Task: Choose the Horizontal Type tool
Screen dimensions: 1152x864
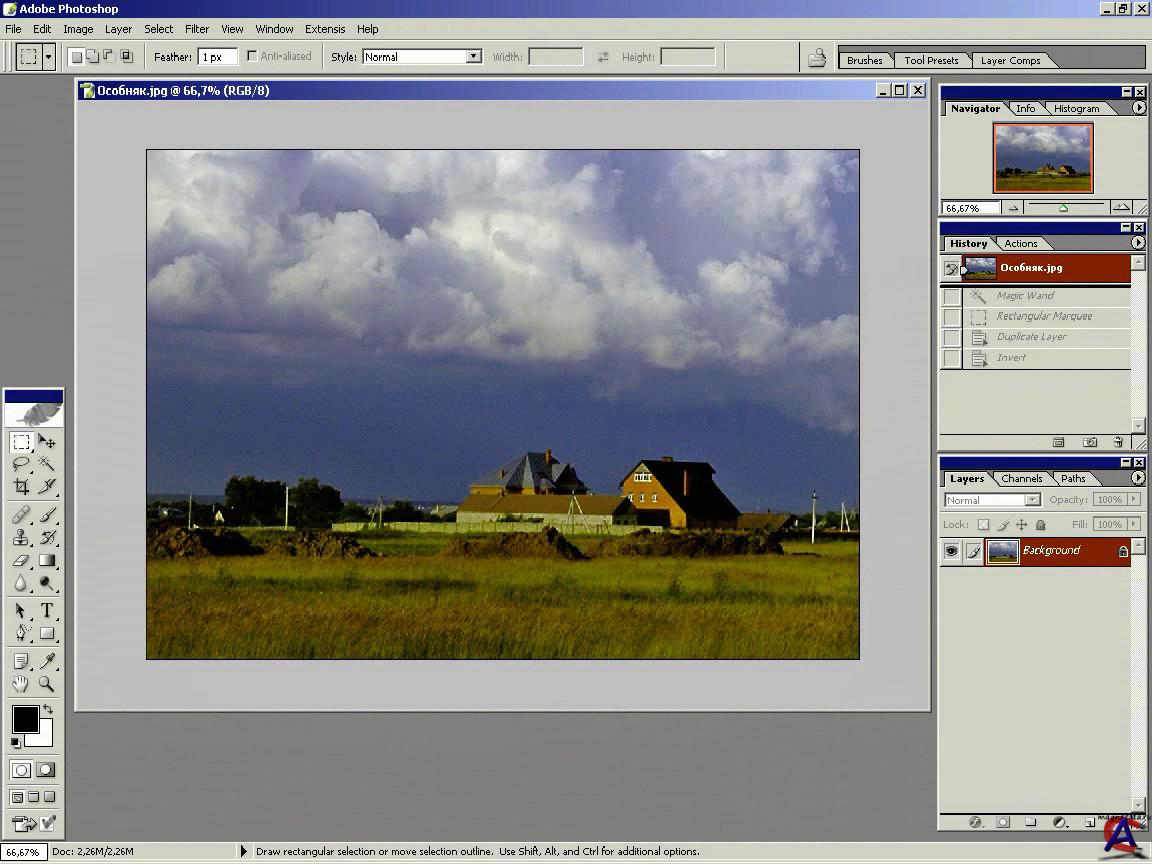Action: coord(47,610)
